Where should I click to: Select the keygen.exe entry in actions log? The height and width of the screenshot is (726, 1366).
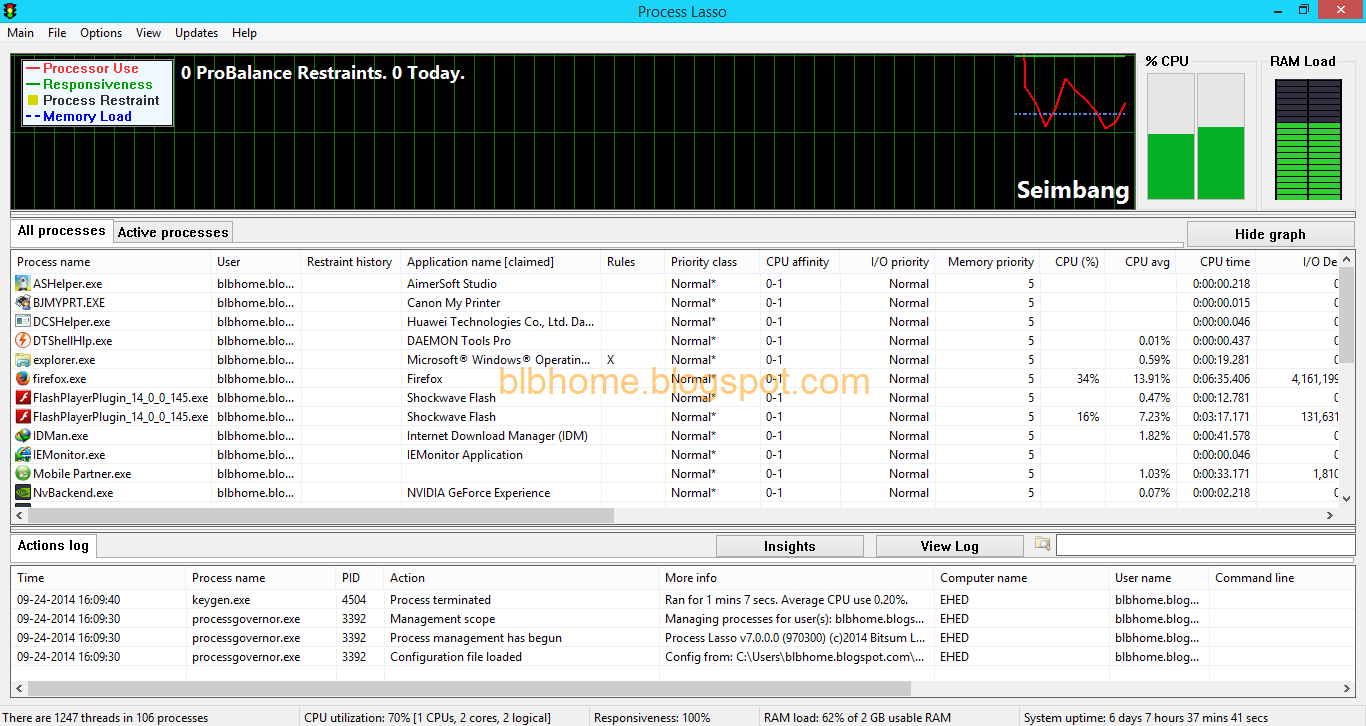(x=221, y=600)
